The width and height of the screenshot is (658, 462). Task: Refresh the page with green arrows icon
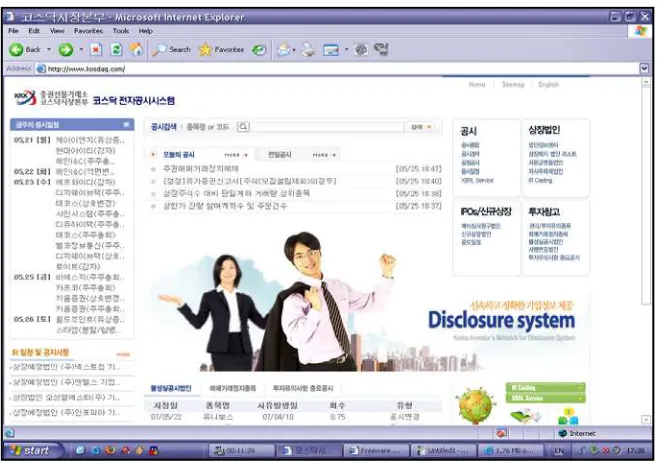point(116,50)
